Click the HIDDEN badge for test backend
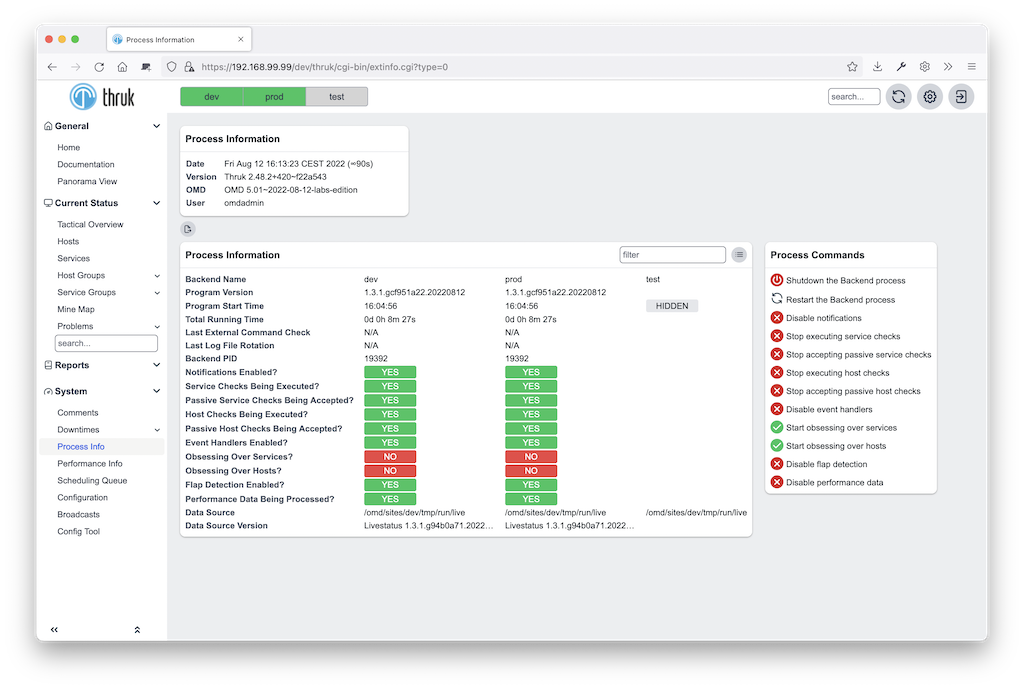The width and height of the screenshot is (1024, 689). (672, 306)
